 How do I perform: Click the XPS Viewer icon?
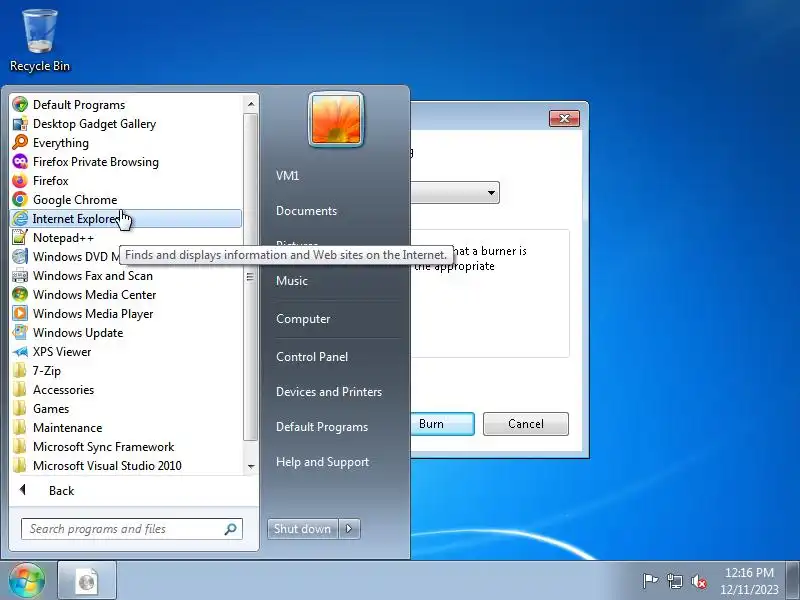pyautogui.click(x=20, y=352)
